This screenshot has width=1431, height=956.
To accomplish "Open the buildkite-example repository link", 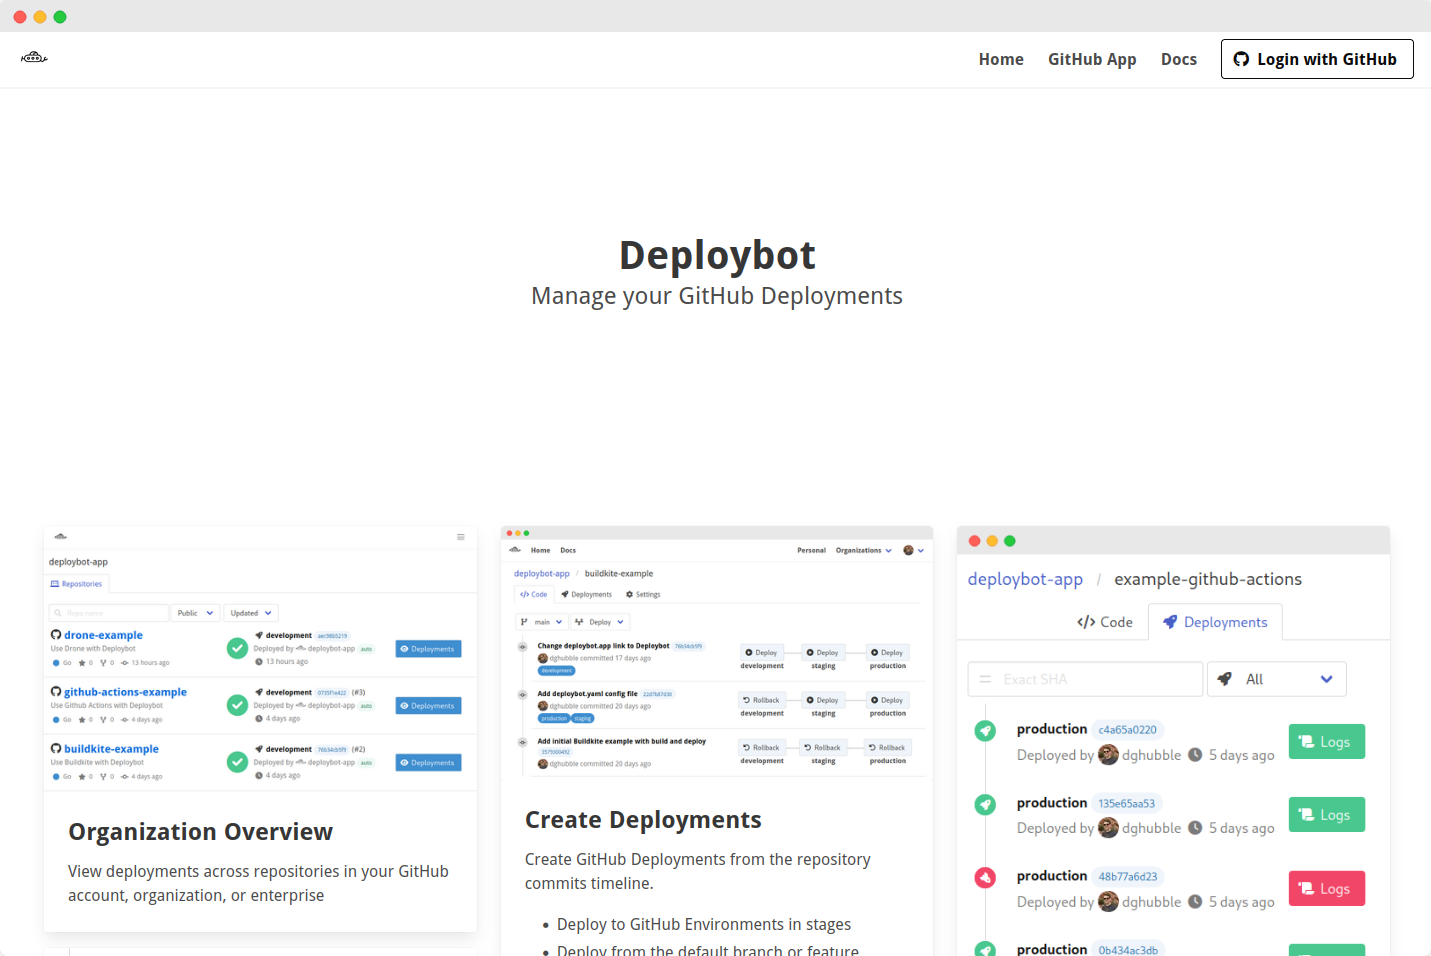I will pos(111,749).
